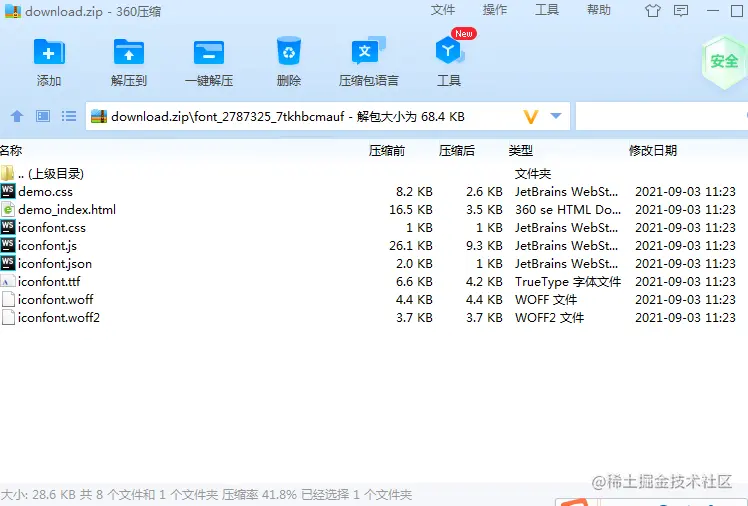Click the 安全 security shield badge
Image resolution: width=748 pixels, height=506 pixels.
pyautogui.click(x=725, y=61)
